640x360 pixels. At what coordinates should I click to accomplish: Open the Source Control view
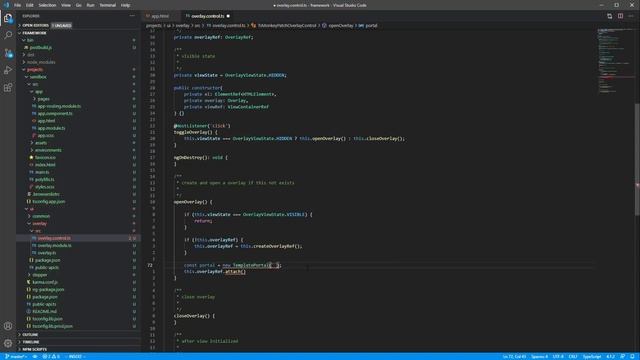point(8,53)
